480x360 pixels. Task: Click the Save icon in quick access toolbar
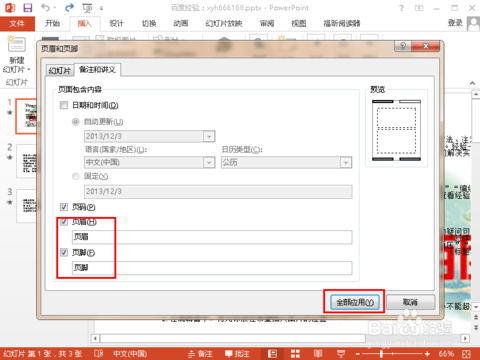(28, 8)
